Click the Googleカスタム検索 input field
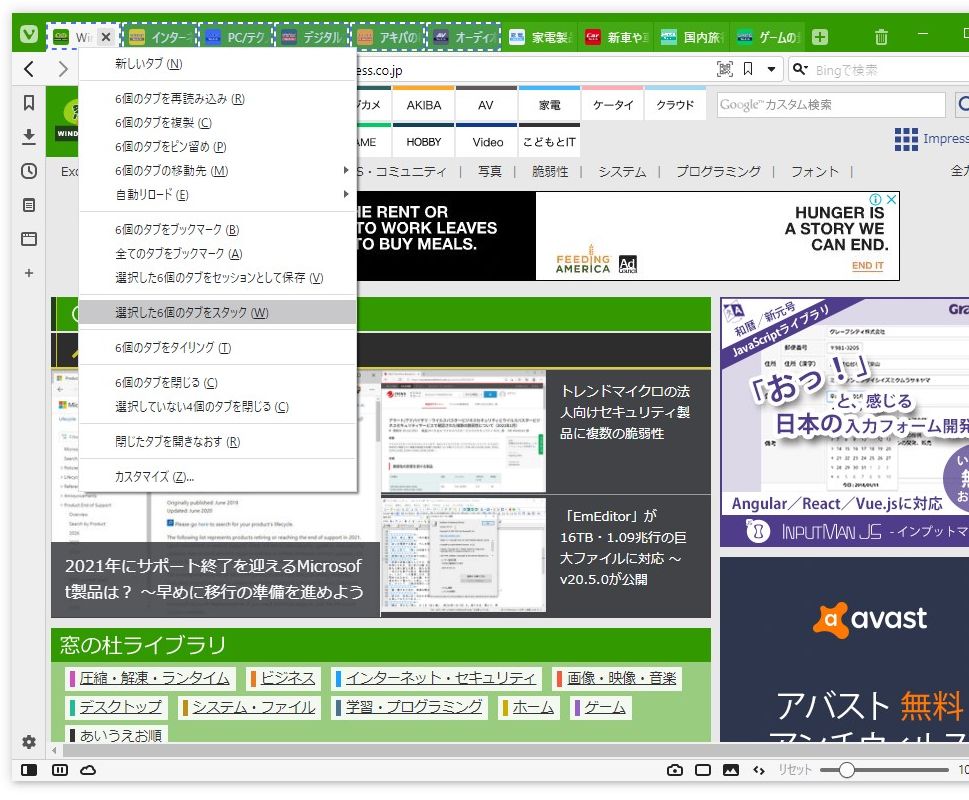The image size is (969, 800). click(x=830, y=104)
